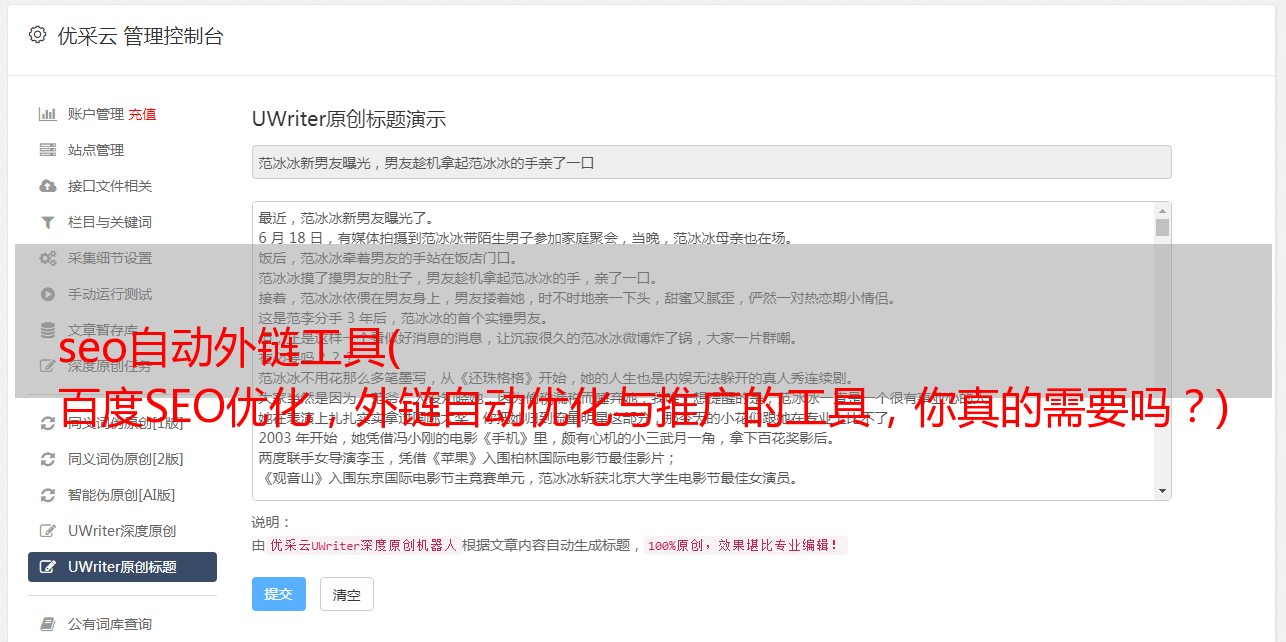Click the book icon for 公有词库查询
Image resolution: width=1286 pixels, height=642 pixels.
pyautogui.click(x=47, y=624)
